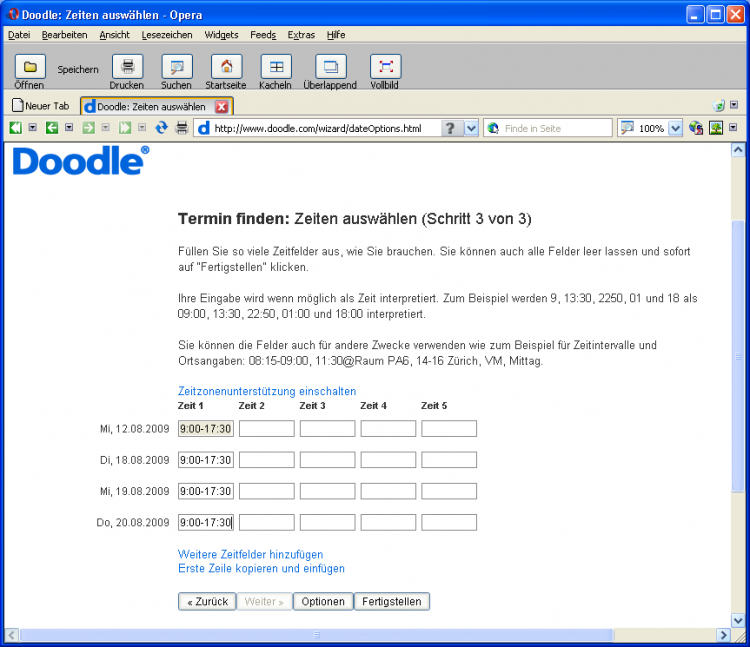Screen dimensions: 750x647
Task: Go back with the green back arrow
Action: click(x=52, y=128)
